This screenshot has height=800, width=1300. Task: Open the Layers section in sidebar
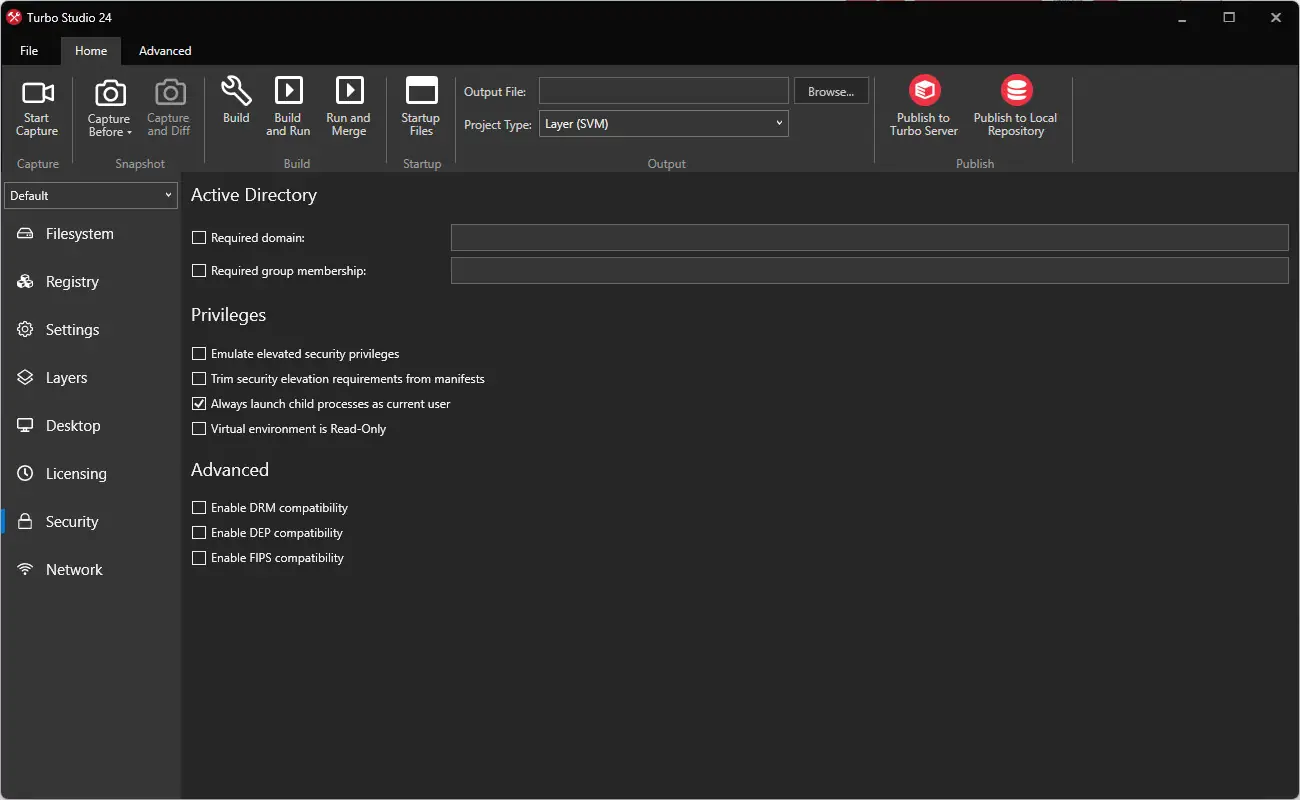(x=90, y=378)
